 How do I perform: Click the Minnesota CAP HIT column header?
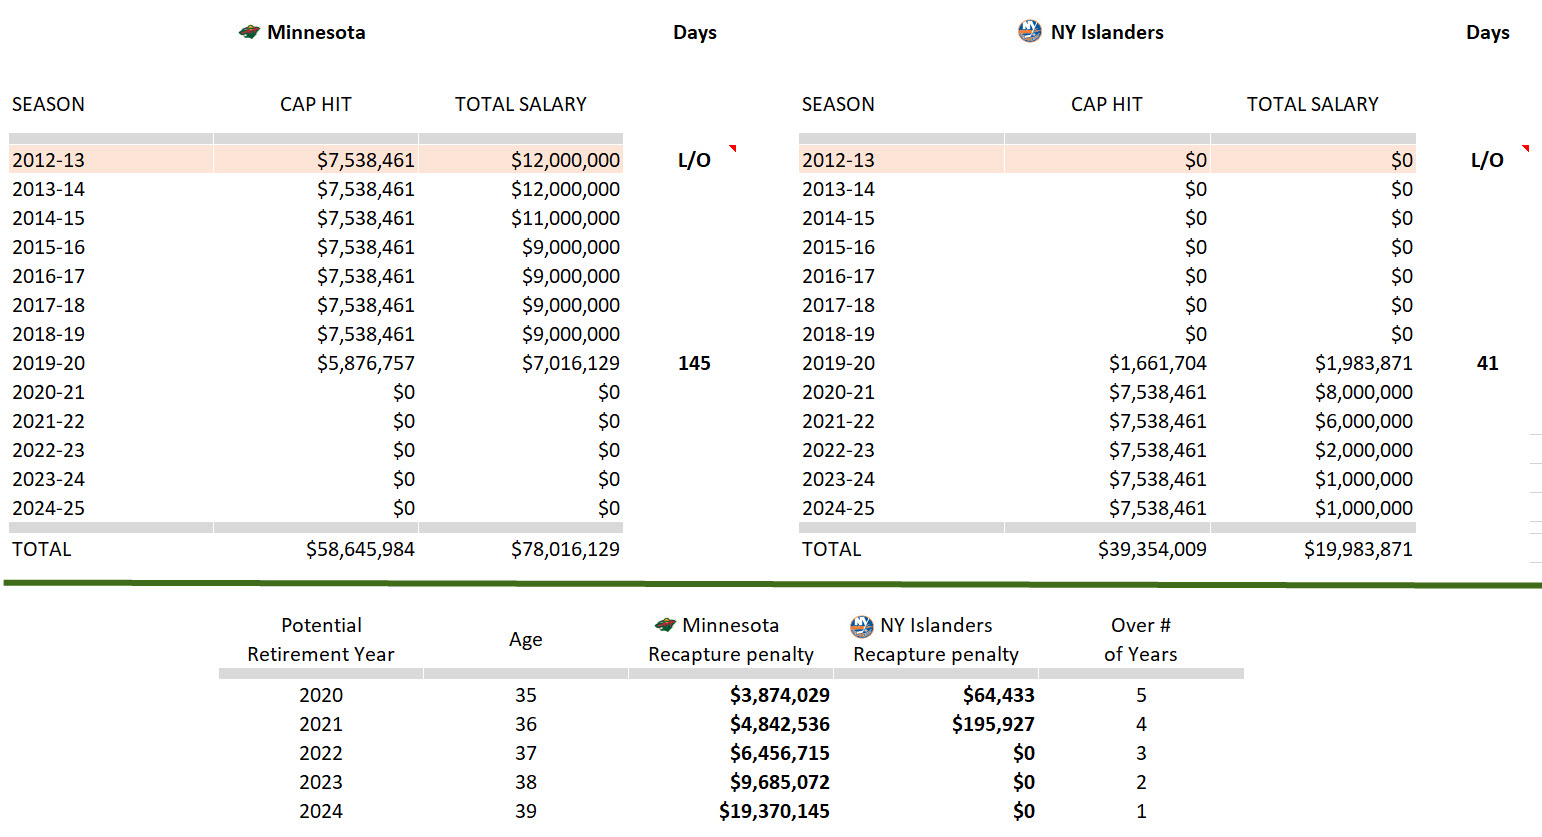point(316,104)
